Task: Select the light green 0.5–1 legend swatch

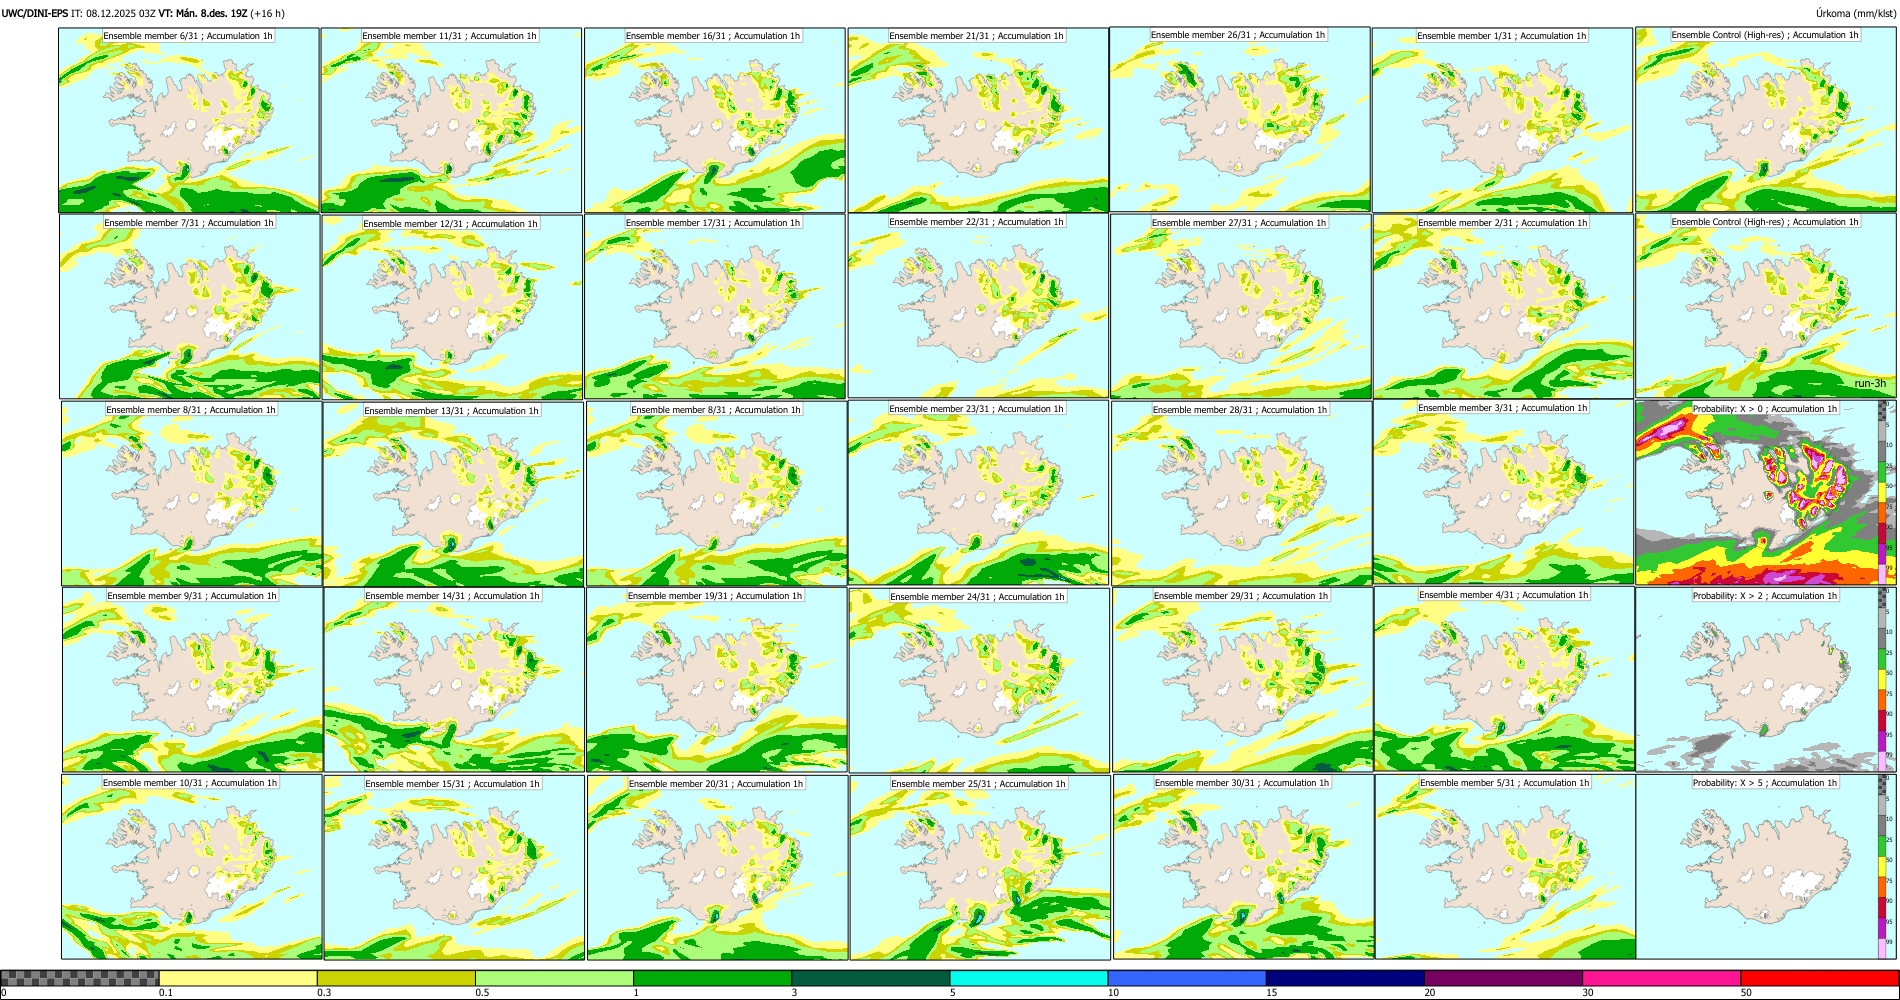Action: [x=554, y=978]
